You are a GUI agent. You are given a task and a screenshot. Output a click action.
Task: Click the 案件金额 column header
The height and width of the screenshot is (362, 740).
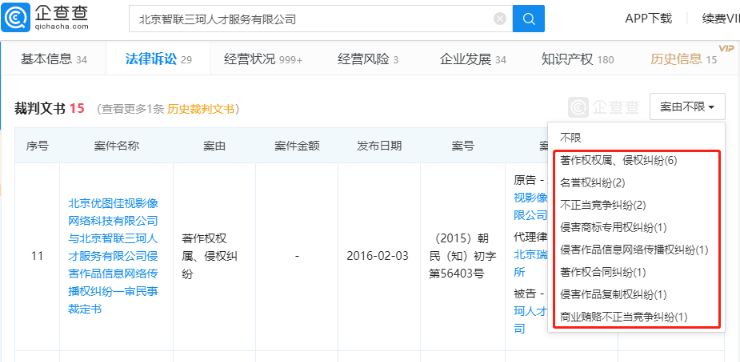297,146
